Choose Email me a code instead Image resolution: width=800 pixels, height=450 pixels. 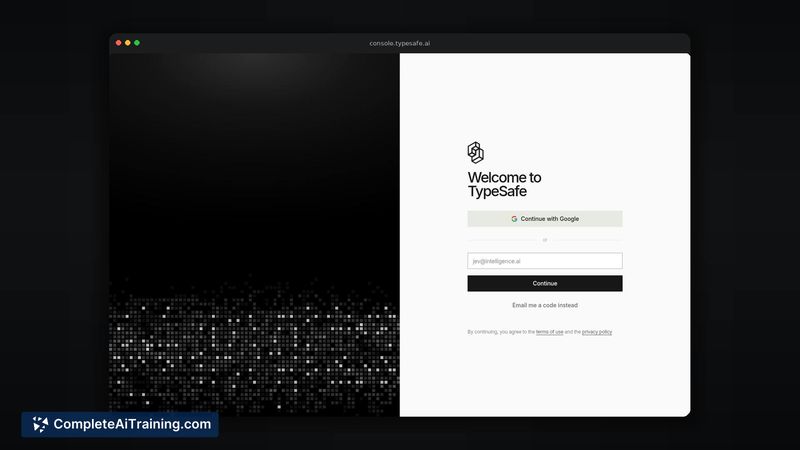tap(544, 305)
